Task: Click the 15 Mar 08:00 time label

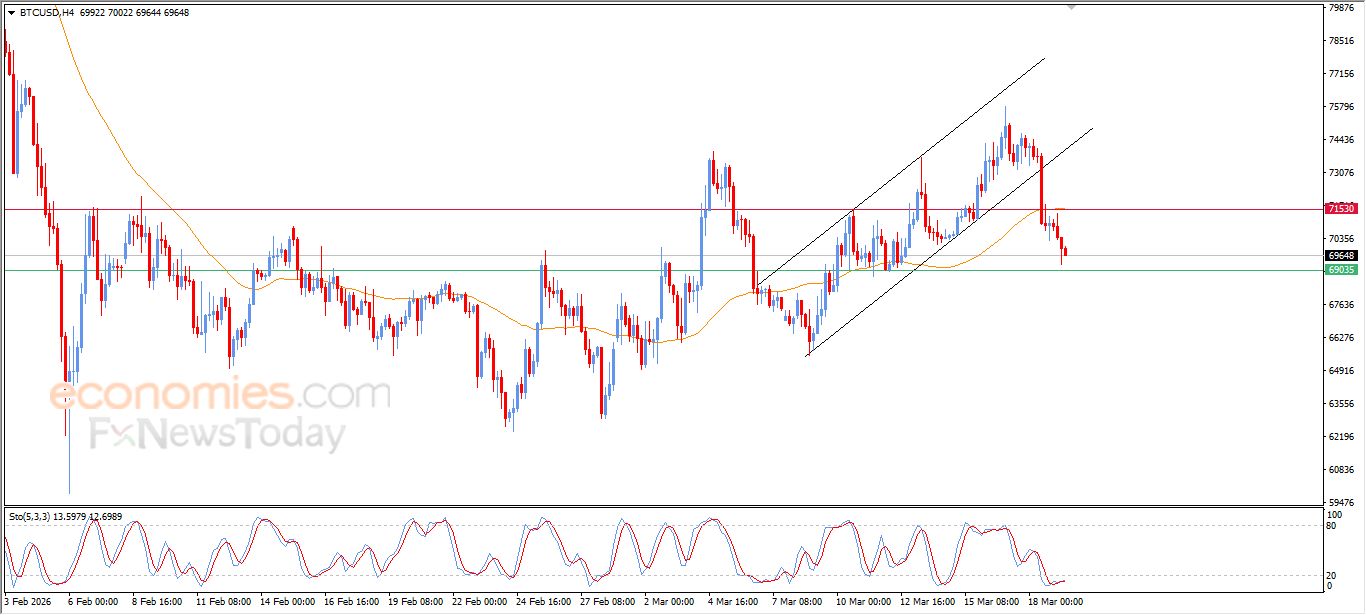Action: tap(992, 602)
